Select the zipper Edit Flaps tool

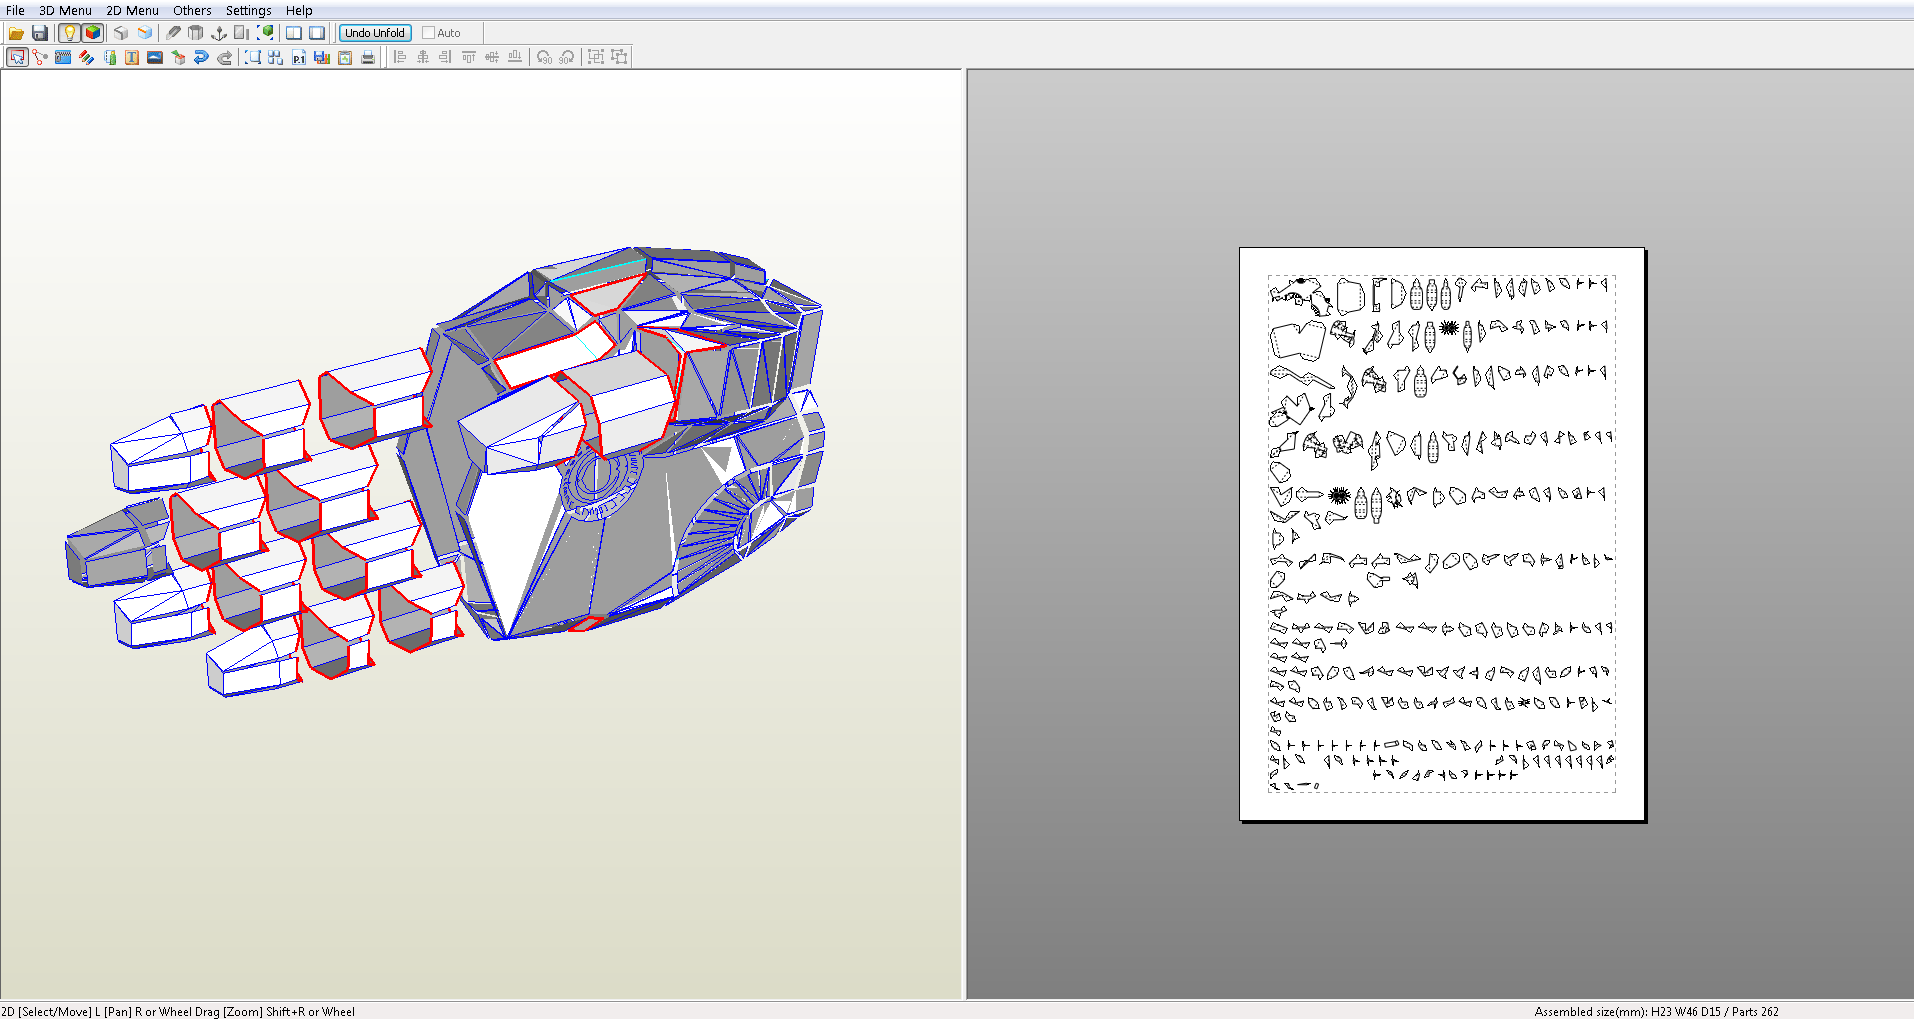[x=63, y=57]
